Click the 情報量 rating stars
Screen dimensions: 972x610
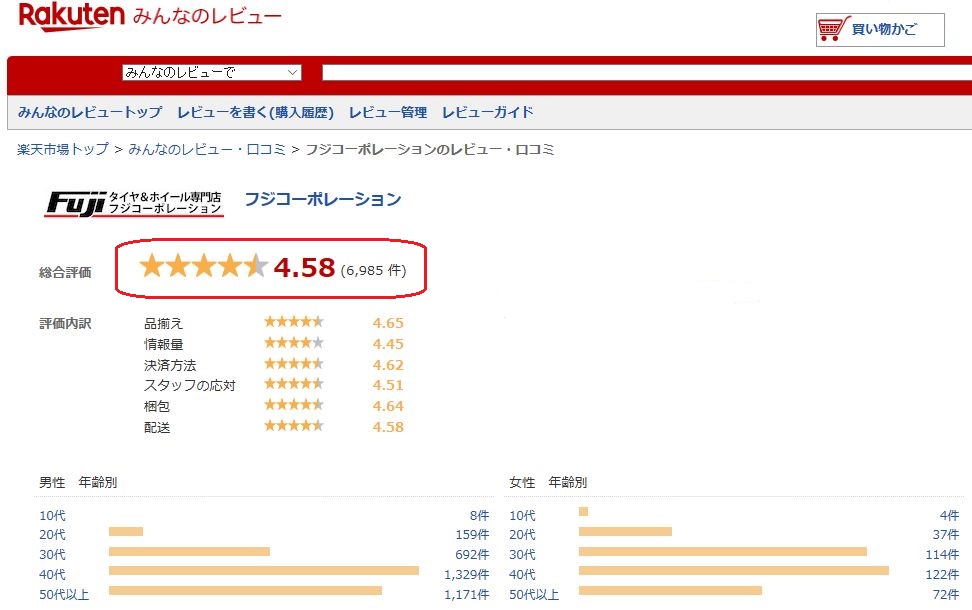tap(293, 343)
